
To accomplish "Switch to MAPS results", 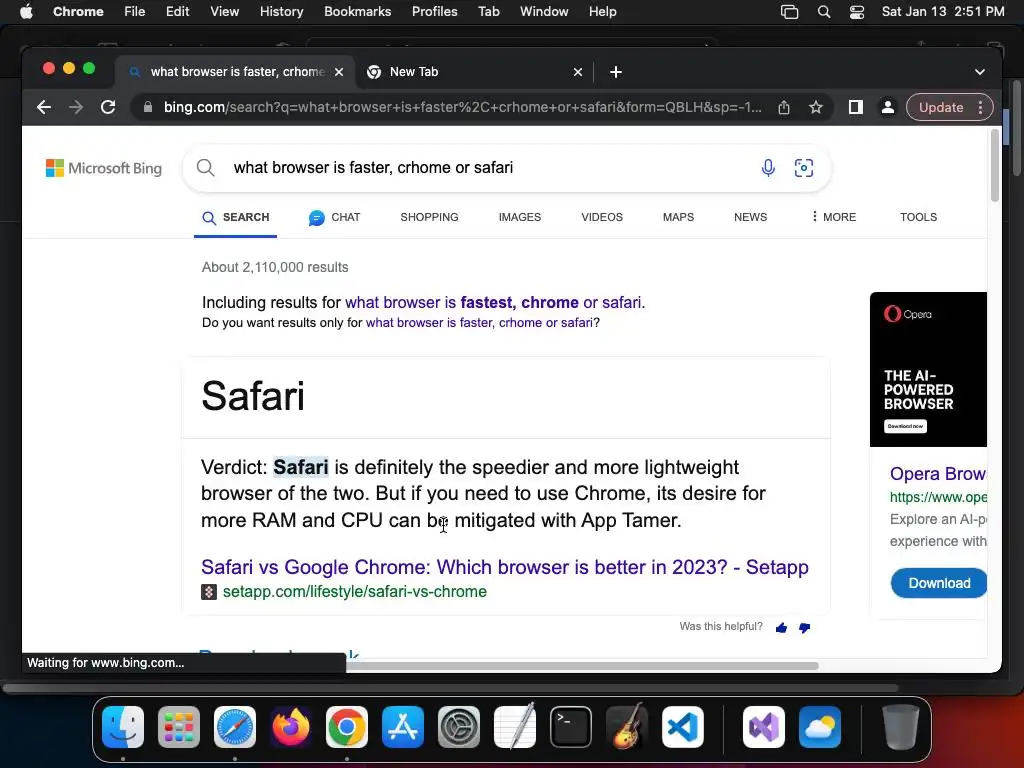I will 678,217.
